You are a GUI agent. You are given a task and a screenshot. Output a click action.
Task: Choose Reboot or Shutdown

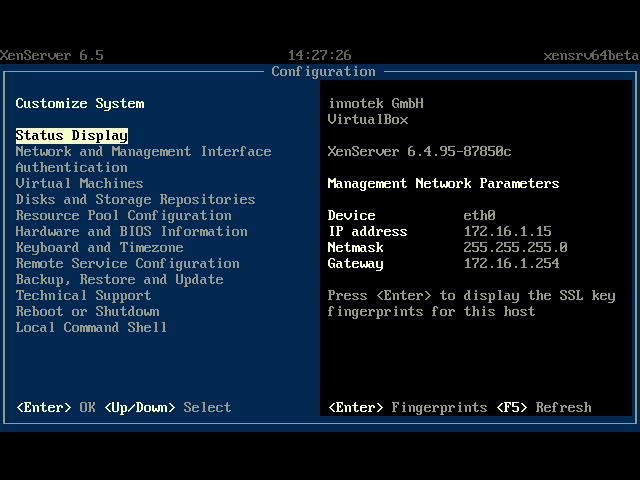[x=87, y=312]
